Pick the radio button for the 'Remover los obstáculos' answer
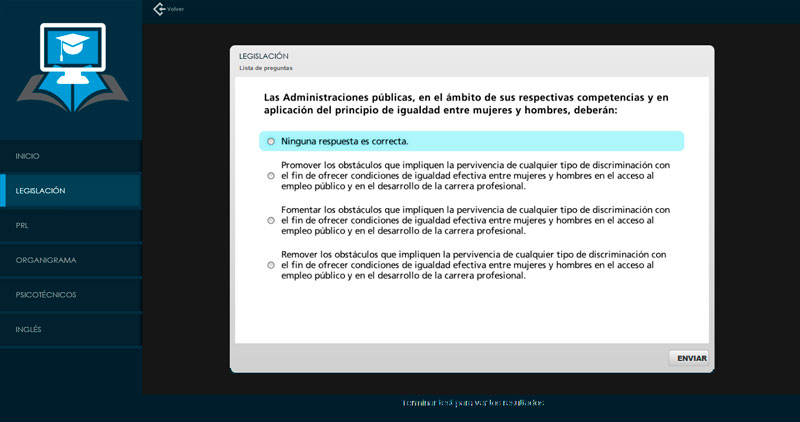This screenshot has height=422, width=800. click(271, 265)
